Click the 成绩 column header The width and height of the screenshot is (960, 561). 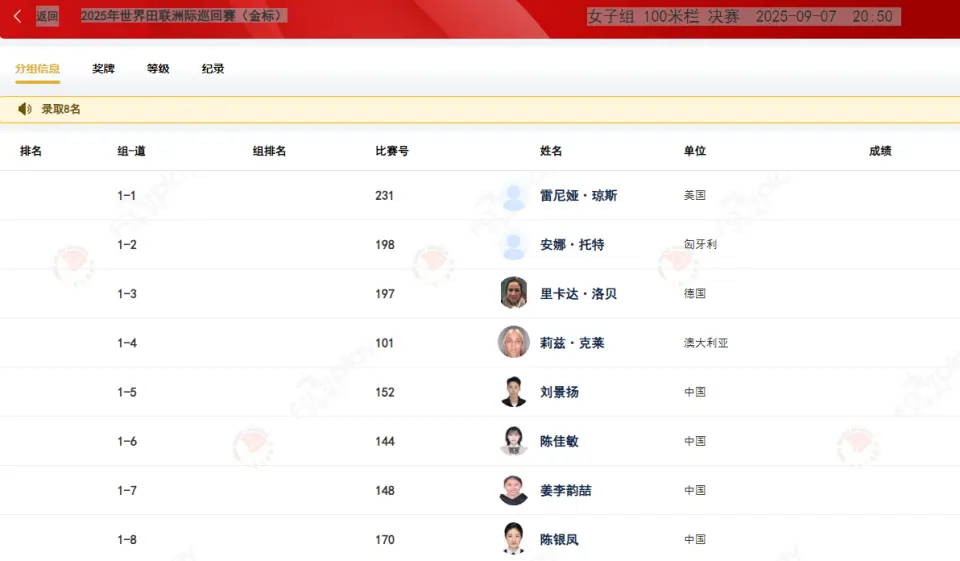tap(880, 151)
